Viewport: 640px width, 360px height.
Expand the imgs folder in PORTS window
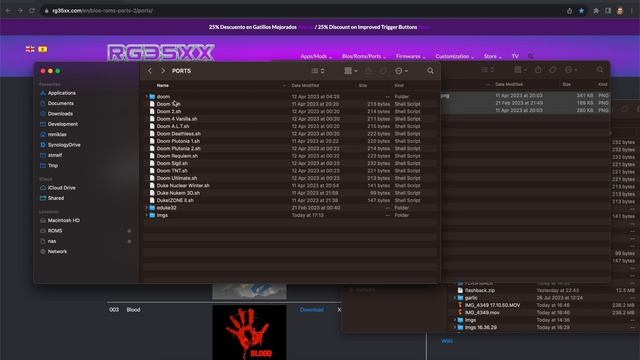(x=147, y=215)
